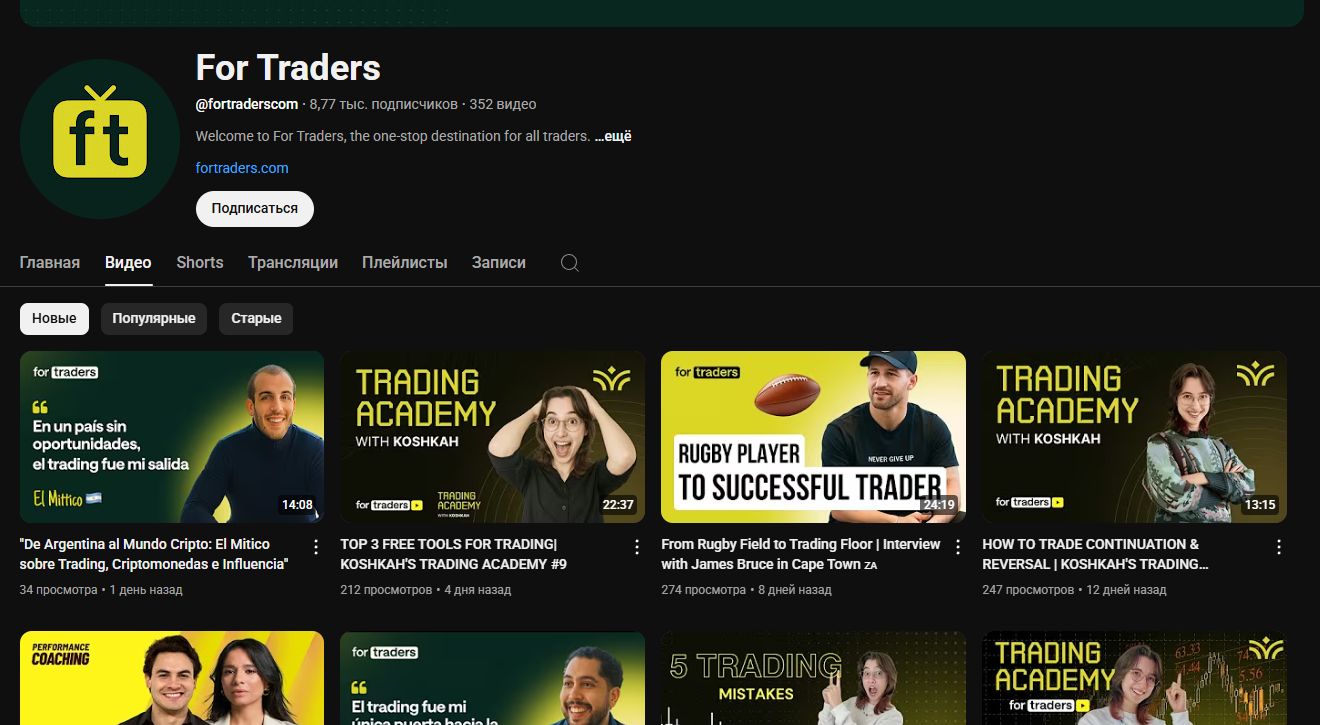
Task: Open the Rugby Player to Successful Trader thumbnail
Action: pos(813,437)
